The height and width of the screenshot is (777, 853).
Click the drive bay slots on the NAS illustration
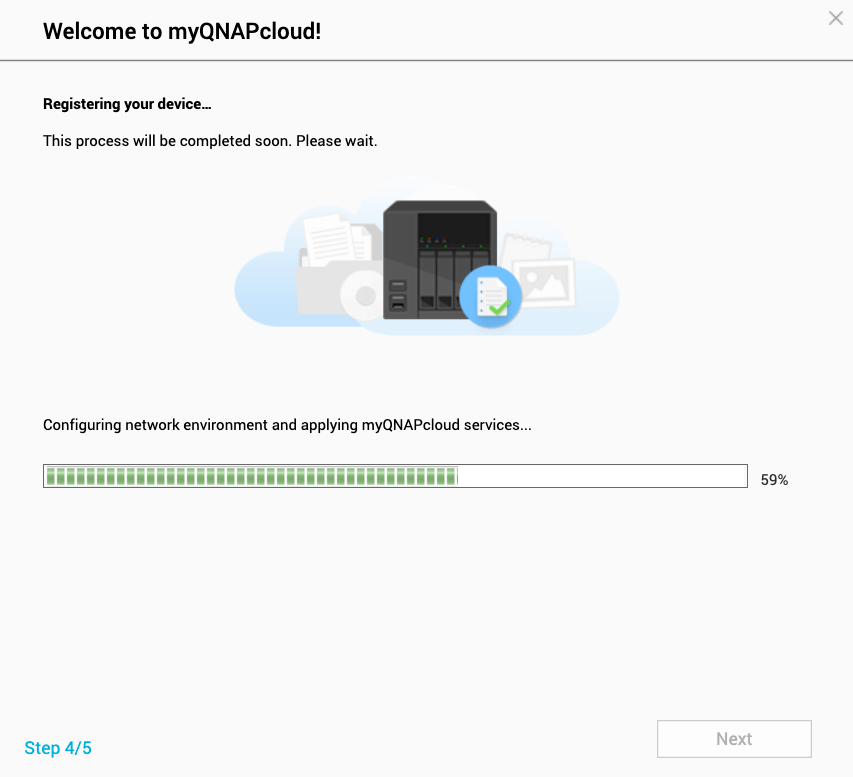(x=440, y=280)
